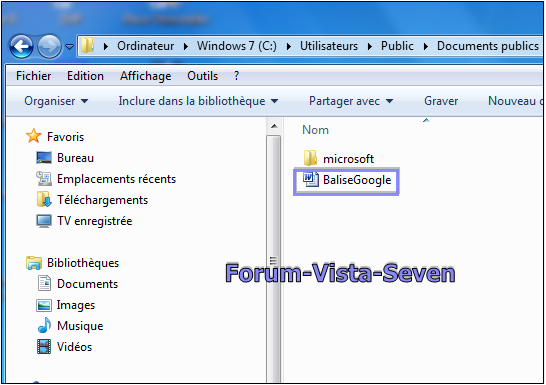The width and height of the screenshot is (546, 385).
Task: Sort by the Nom column header
Action: point(315,130)
